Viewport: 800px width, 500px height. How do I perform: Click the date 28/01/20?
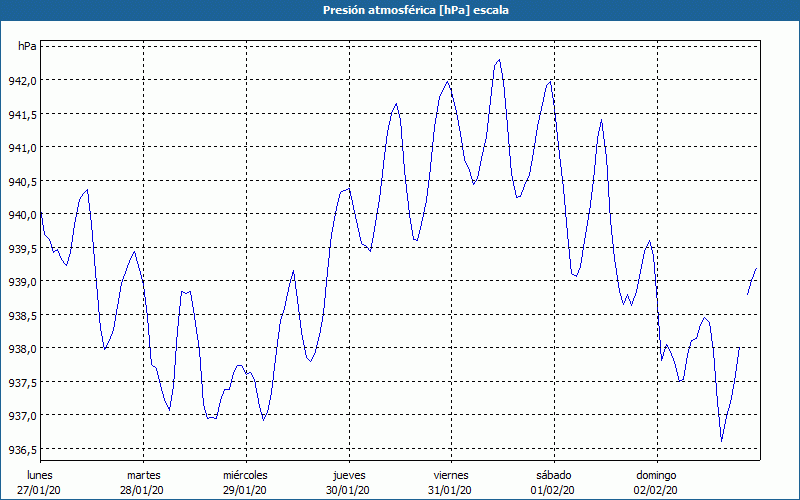point(142,490)
